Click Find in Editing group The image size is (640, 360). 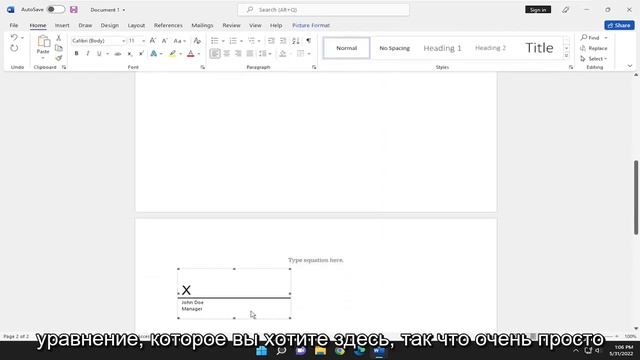(590, 38)
